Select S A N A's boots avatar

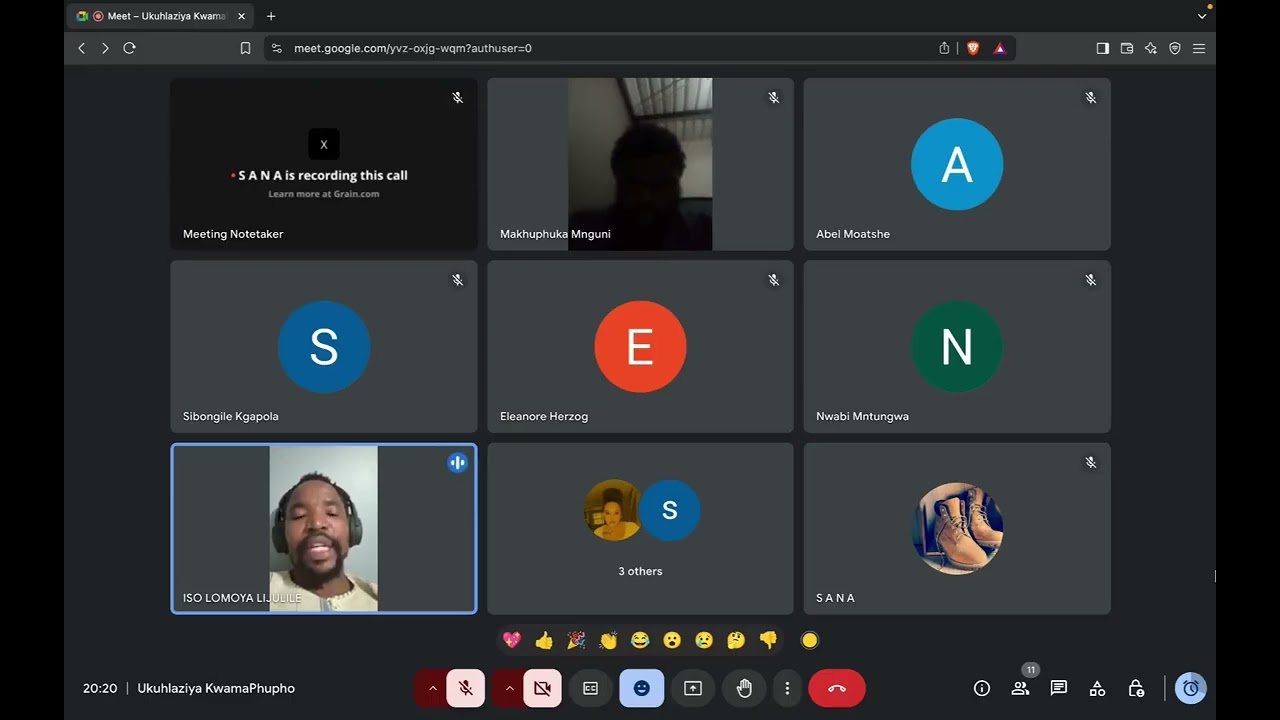(x=957, y=528)
